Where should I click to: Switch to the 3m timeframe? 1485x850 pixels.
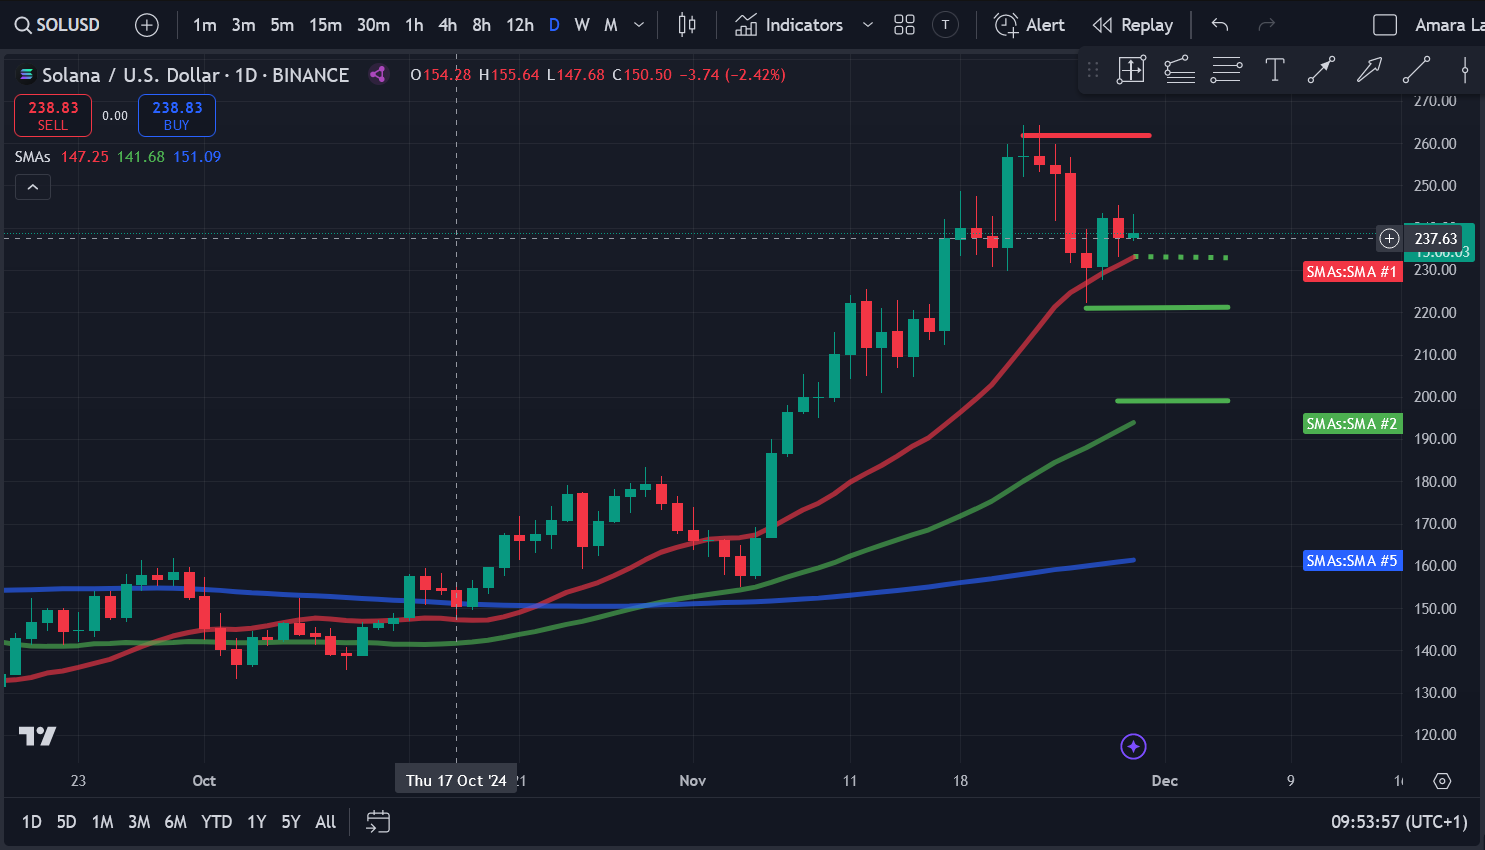pos(243,25)
